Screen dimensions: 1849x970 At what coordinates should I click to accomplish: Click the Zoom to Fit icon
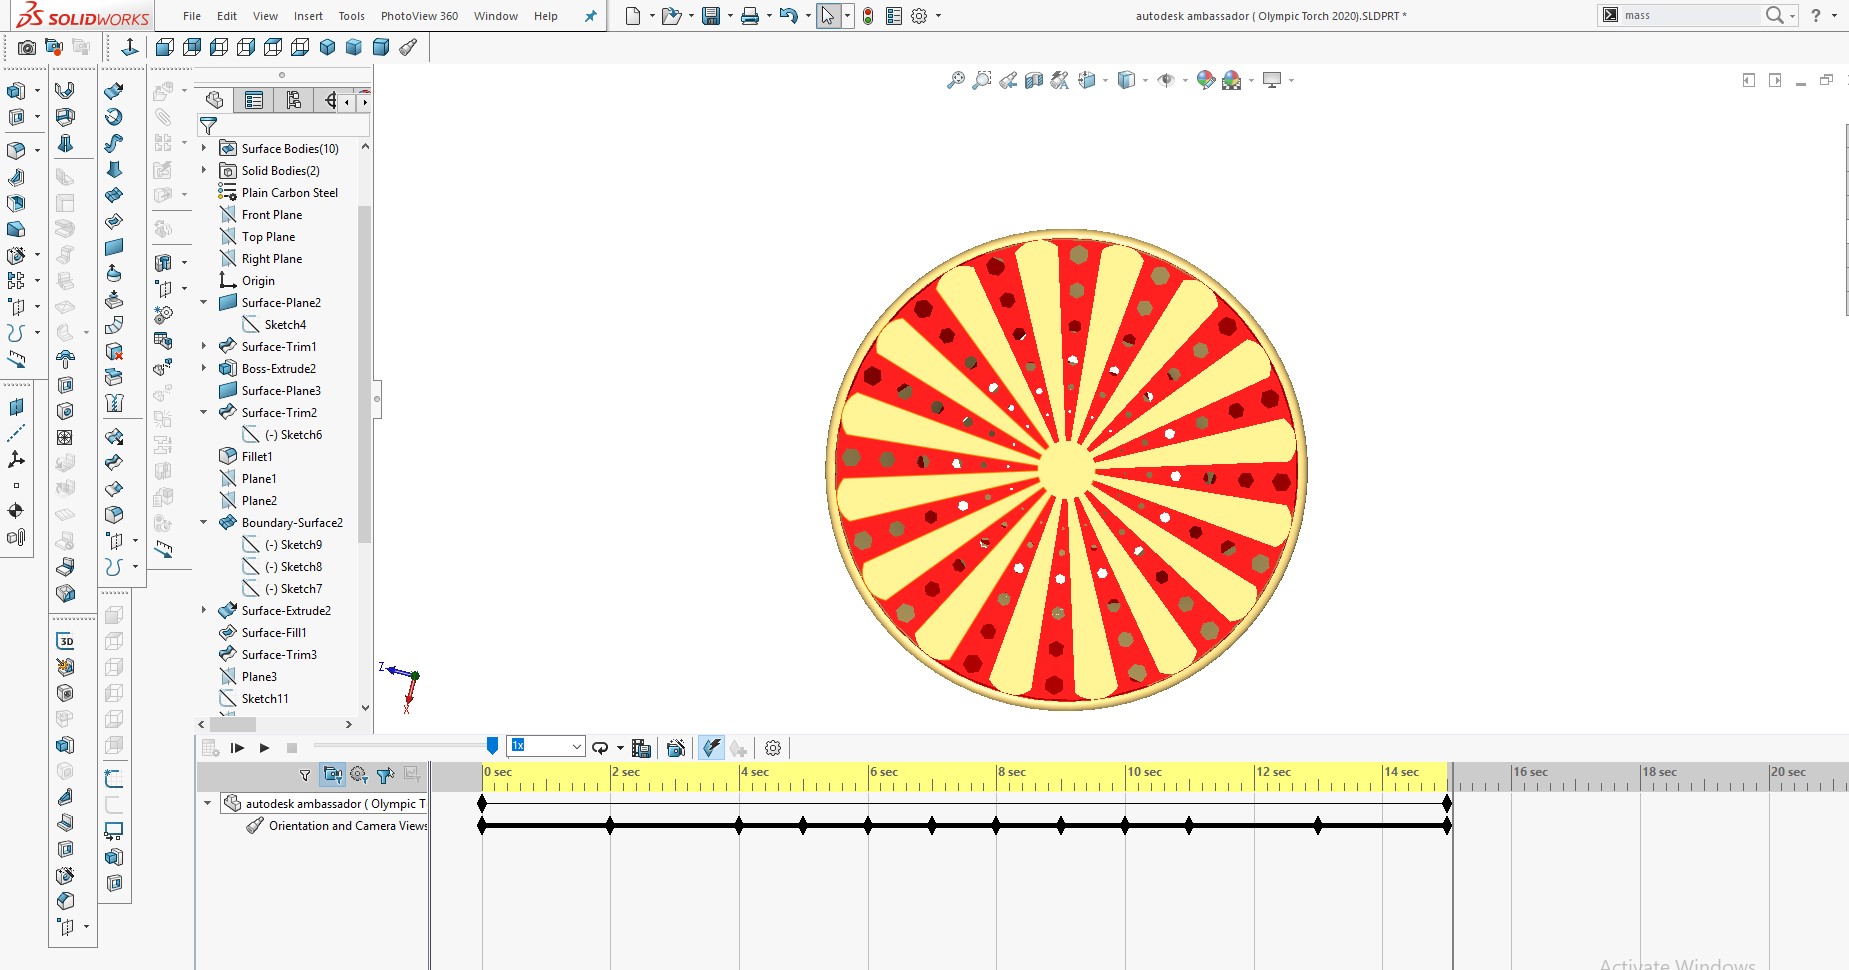tap(956, 80)
